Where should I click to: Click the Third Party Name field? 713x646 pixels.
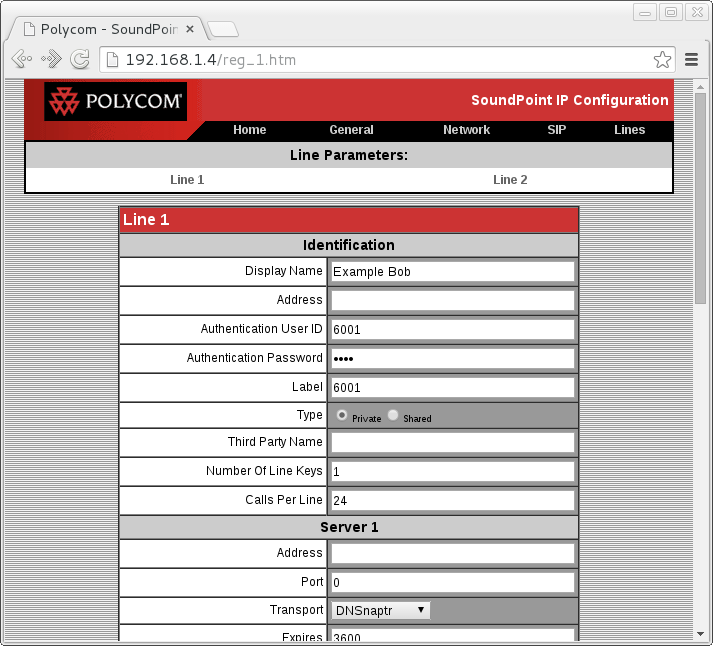click(453, 442)
